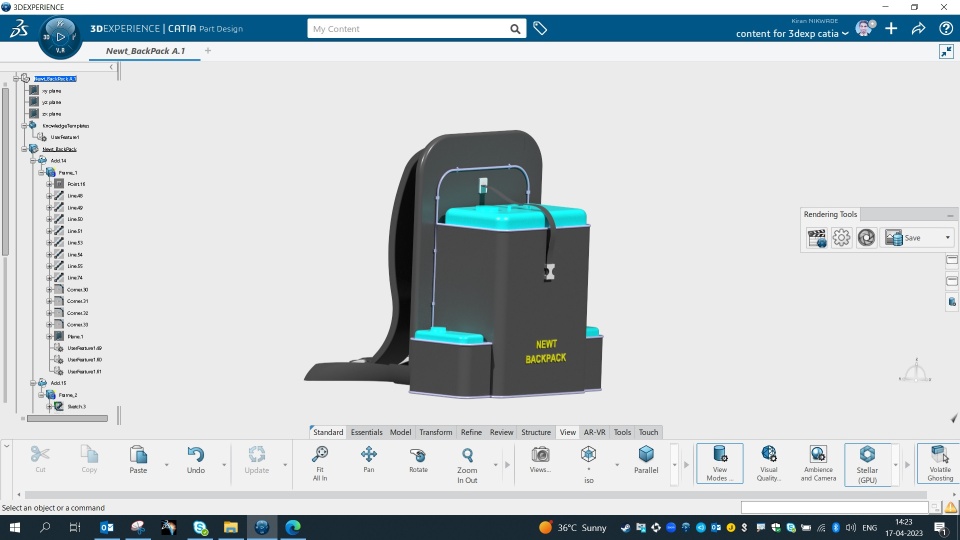The width and height of the screenshot is (960, 540).
Task: Open the Save dropdown in Rendering Tools
Action: [x=948, y=238]
